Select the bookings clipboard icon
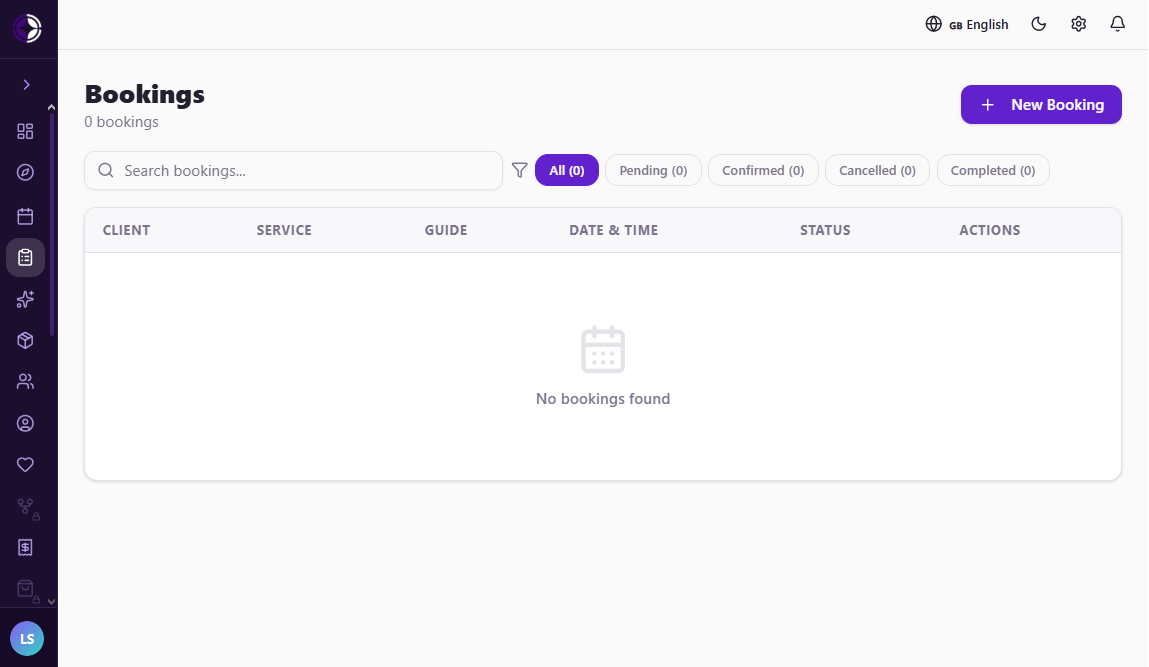The height and width of the screenshot is (667, 1149). [25, 257]
